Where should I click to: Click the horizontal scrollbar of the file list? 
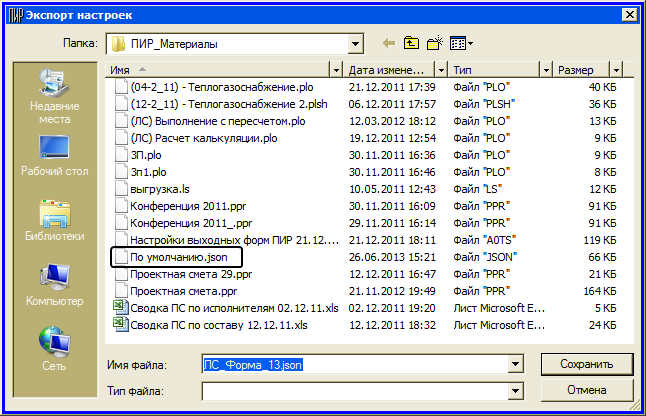[x=360, y=340]
